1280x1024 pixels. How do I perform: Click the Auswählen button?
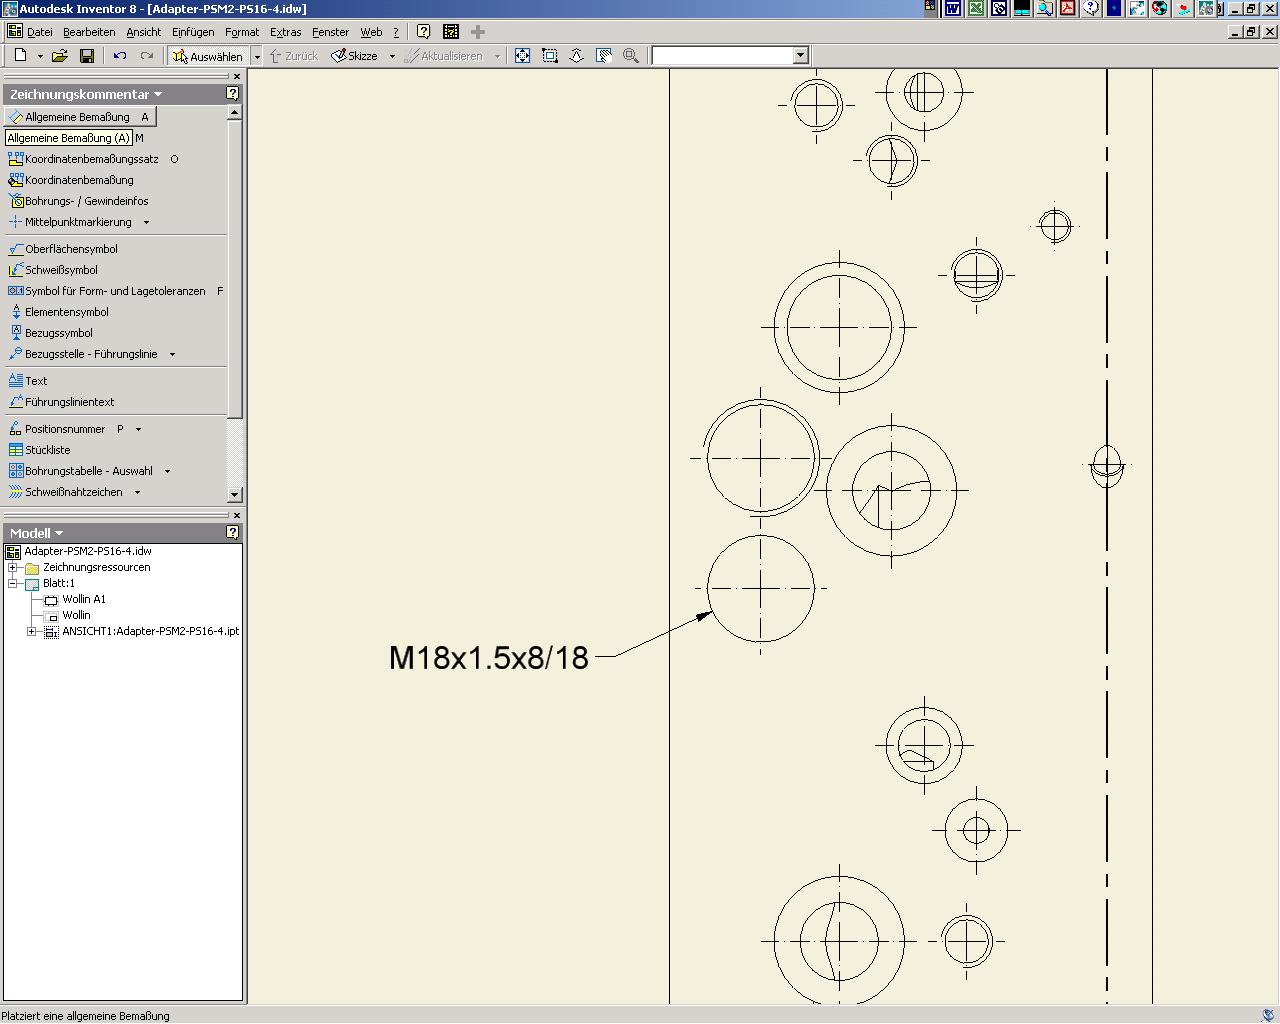[208, 56]
